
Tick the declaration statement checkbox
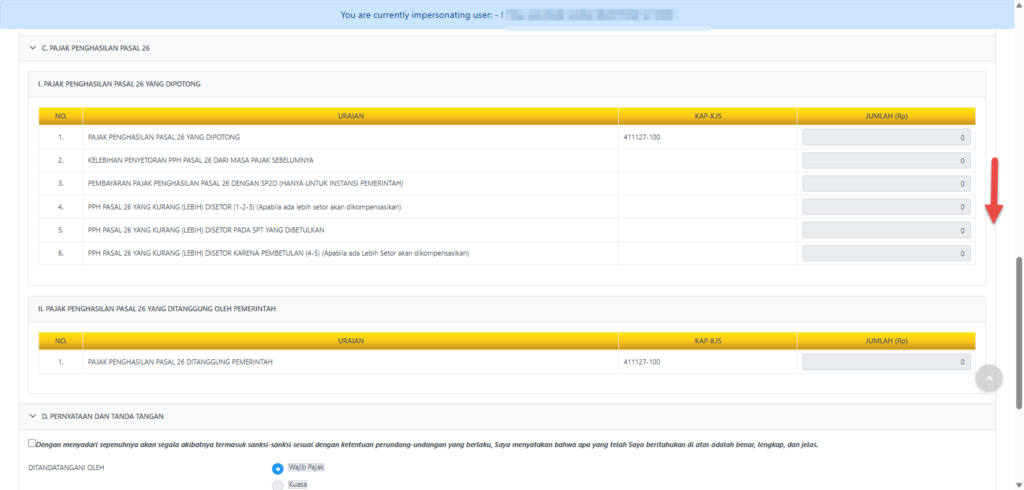click(32, 443)
